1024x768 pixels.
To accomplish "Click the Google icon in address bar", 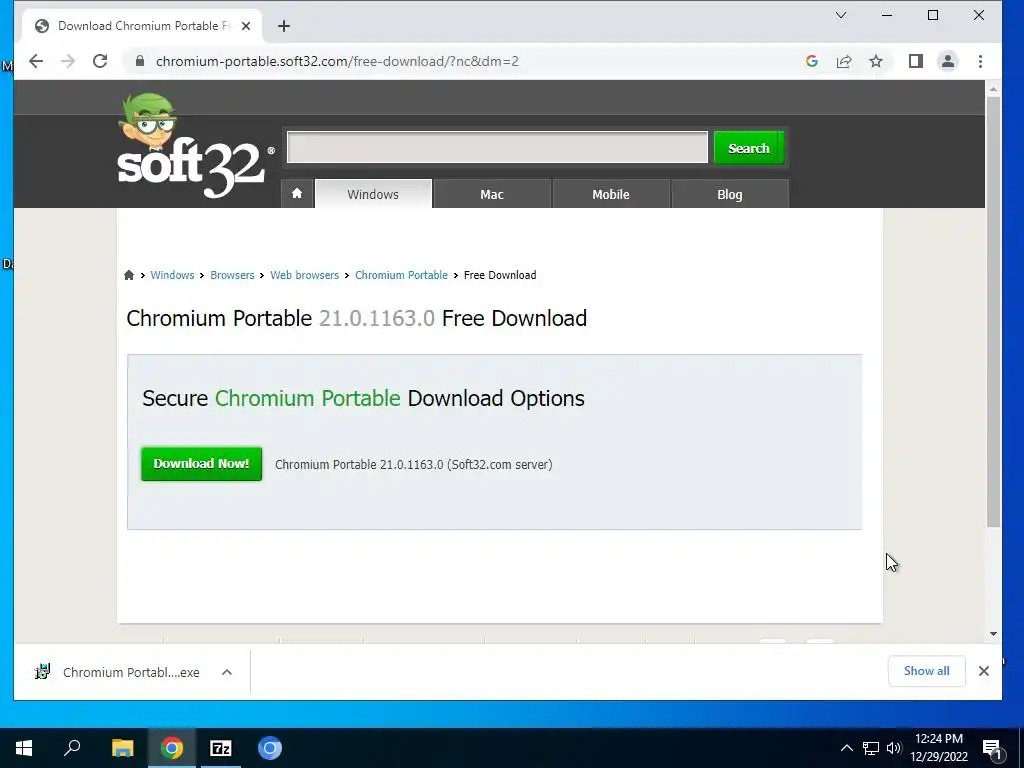I will point(812,61).
